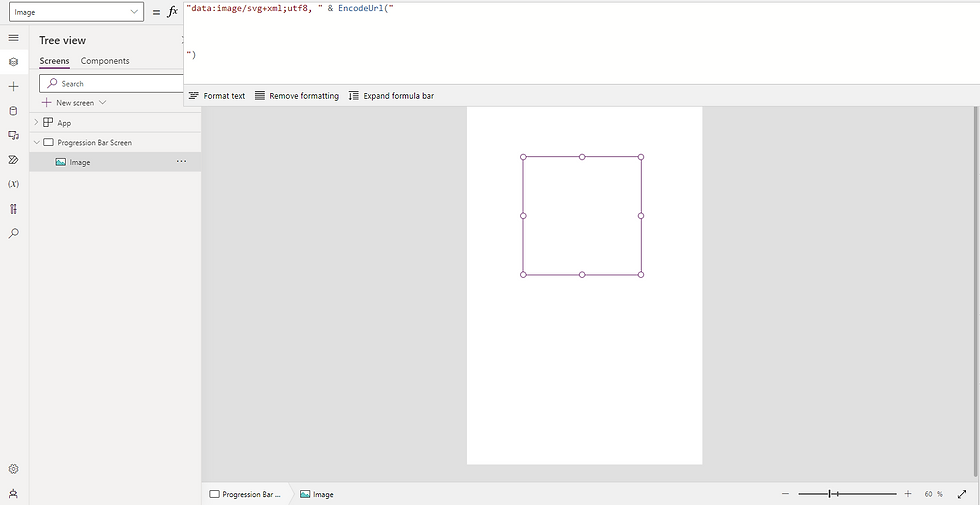Click the Progression Bar breadcrumb
The width and height of the screenshot is (980, 505).
(x=246, y=494)
